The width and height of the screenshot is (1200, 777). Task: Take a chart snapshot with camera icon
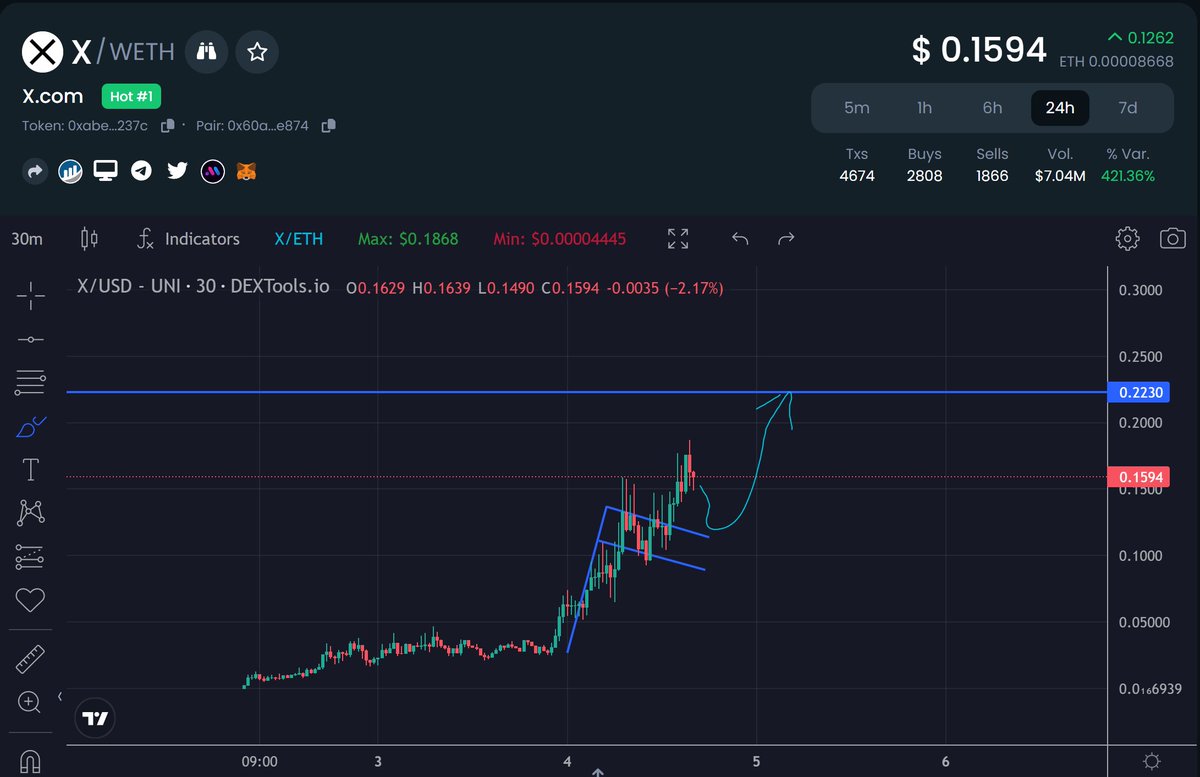pyautogui.click(x=1173, y=239)
